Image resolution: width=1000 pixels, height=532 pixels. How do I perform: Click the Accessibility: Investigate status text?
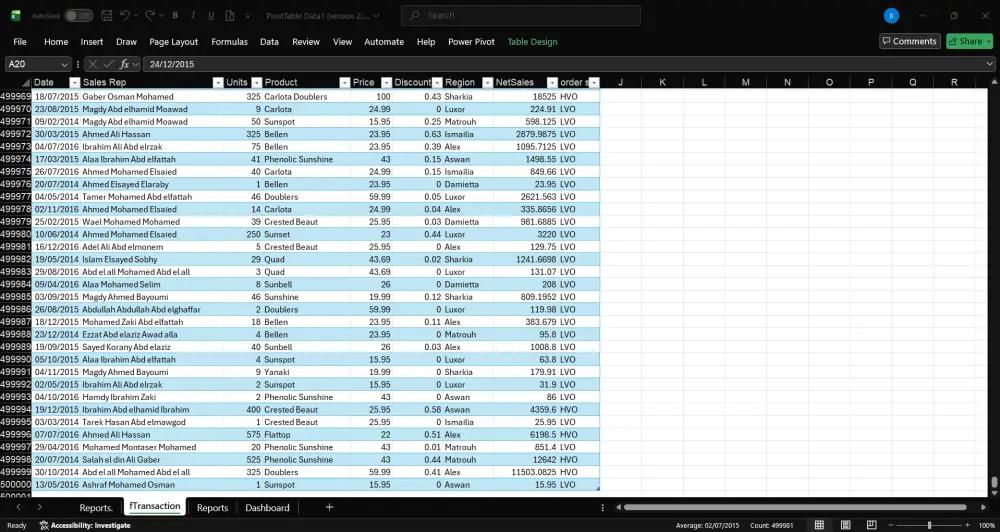click(91, 526)
